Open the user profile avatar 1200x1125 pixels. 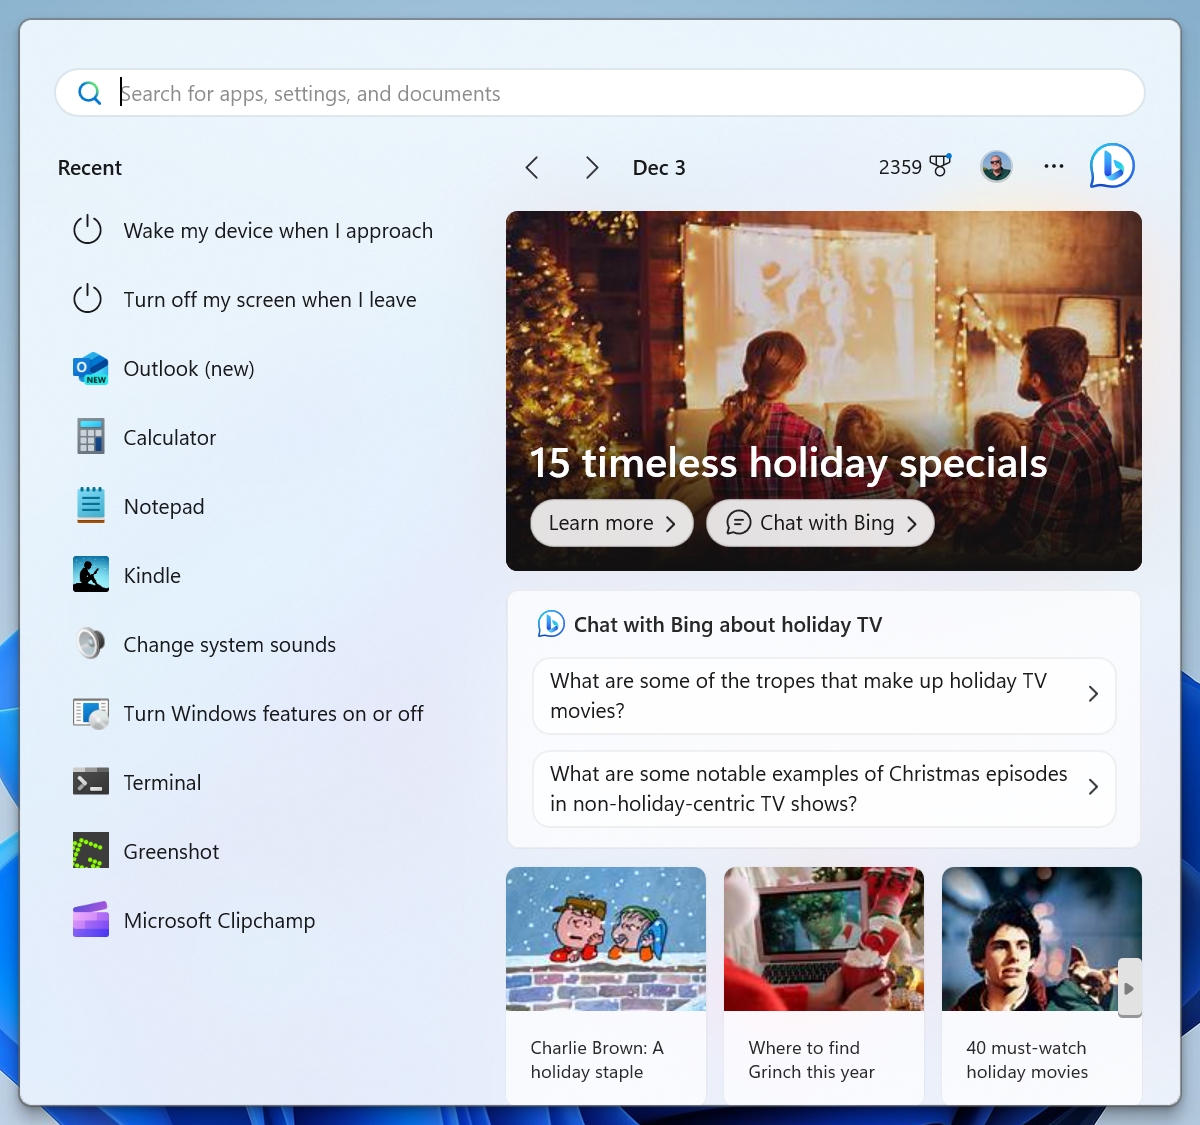(996, 167)
